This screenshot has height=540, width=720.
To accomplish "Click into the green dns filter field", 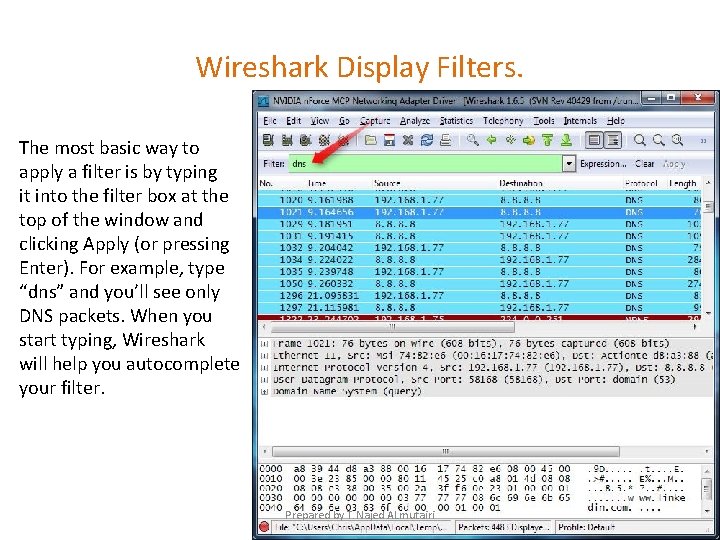I will (x=425, y=163).
